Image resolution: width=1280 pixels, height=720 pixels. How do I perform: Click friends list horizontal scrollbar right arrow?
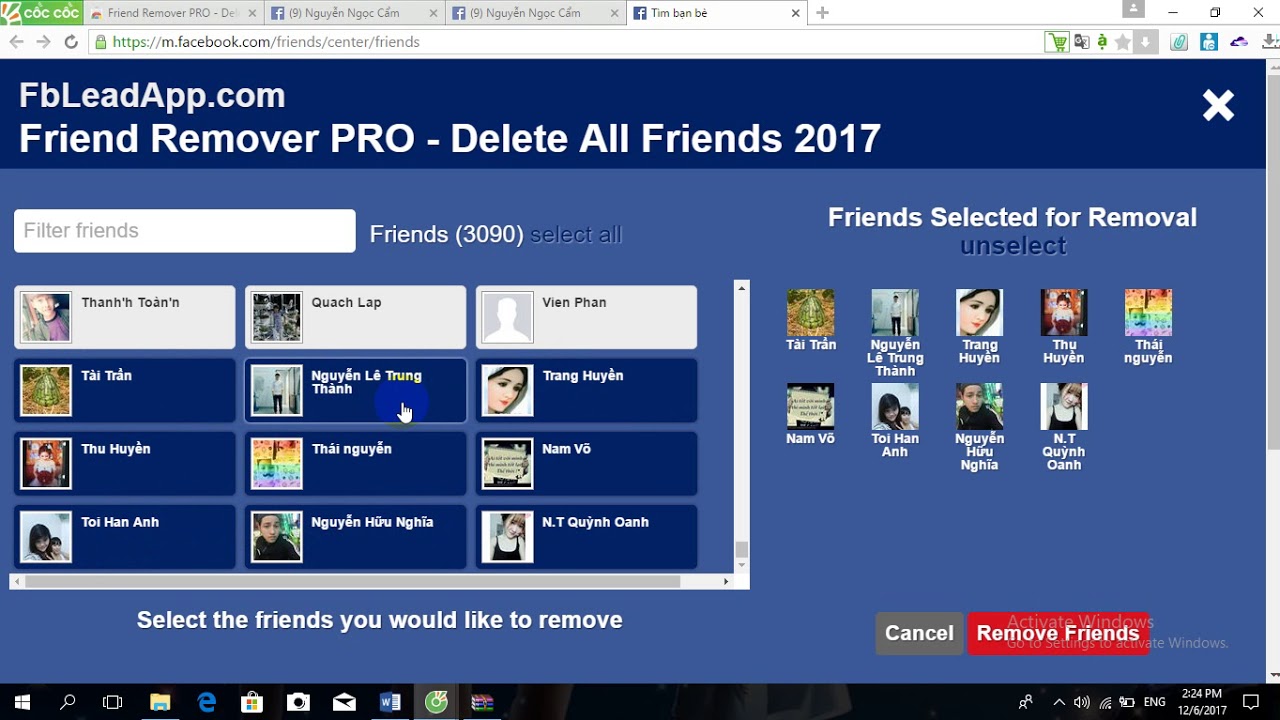click(x=726, y=581)
